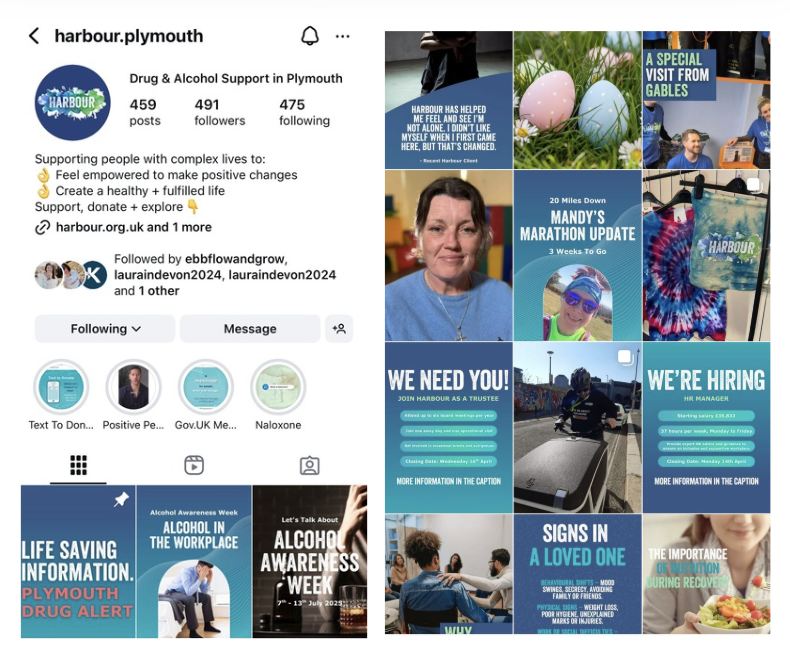The image size is (790, 654).
Task: Open harbour.org.uk and 1 more link
Action: (x=134, y=227)
